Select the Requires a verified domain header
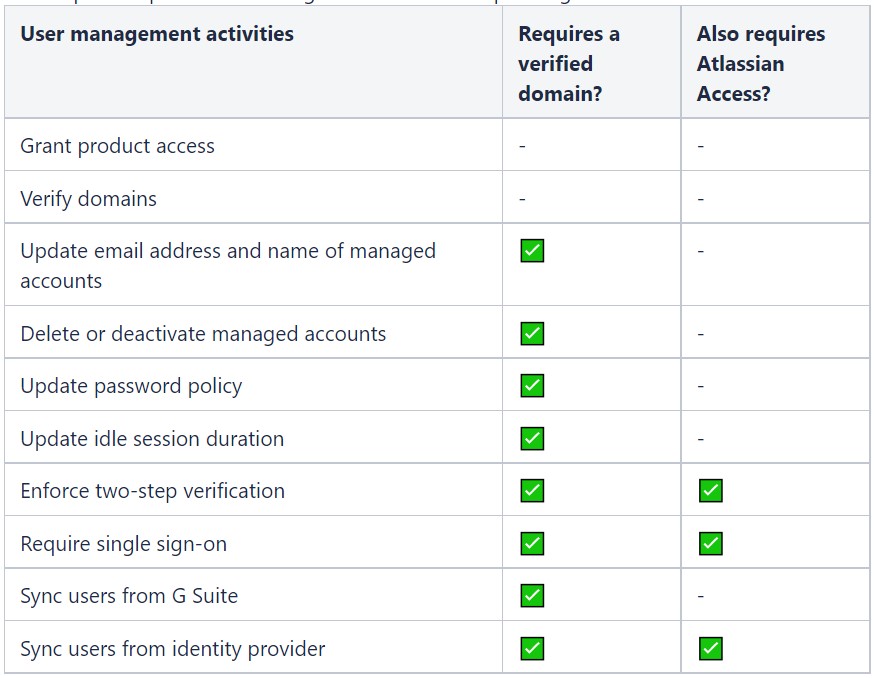The width and height of the screenshot is (874, 678). 569,63
